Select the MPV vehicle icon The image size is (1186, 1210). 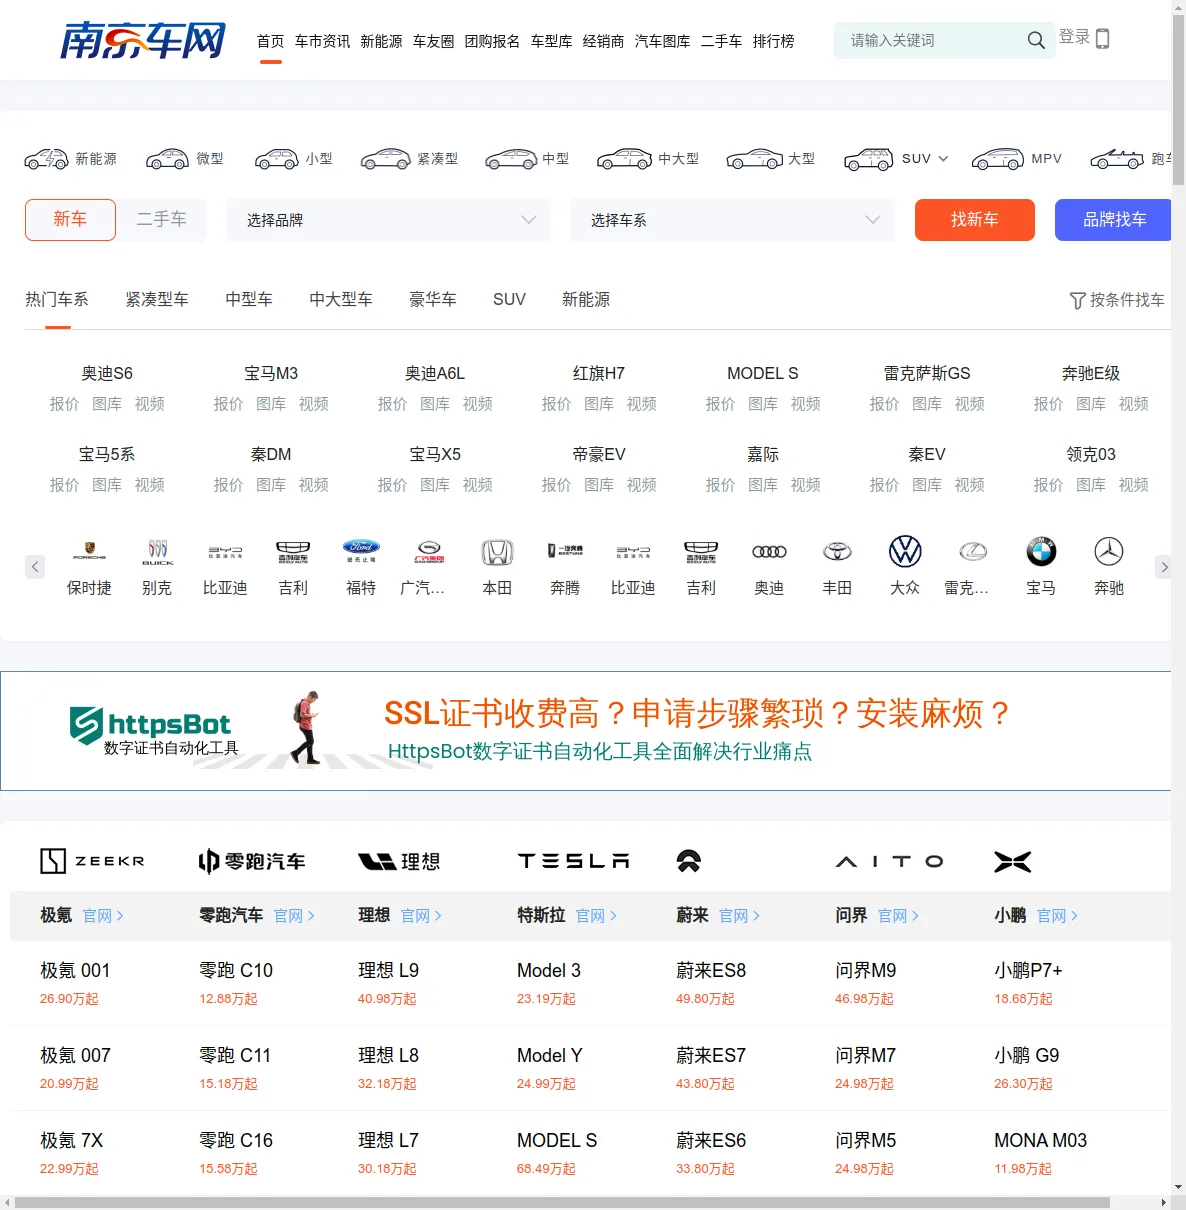point(997,159)
